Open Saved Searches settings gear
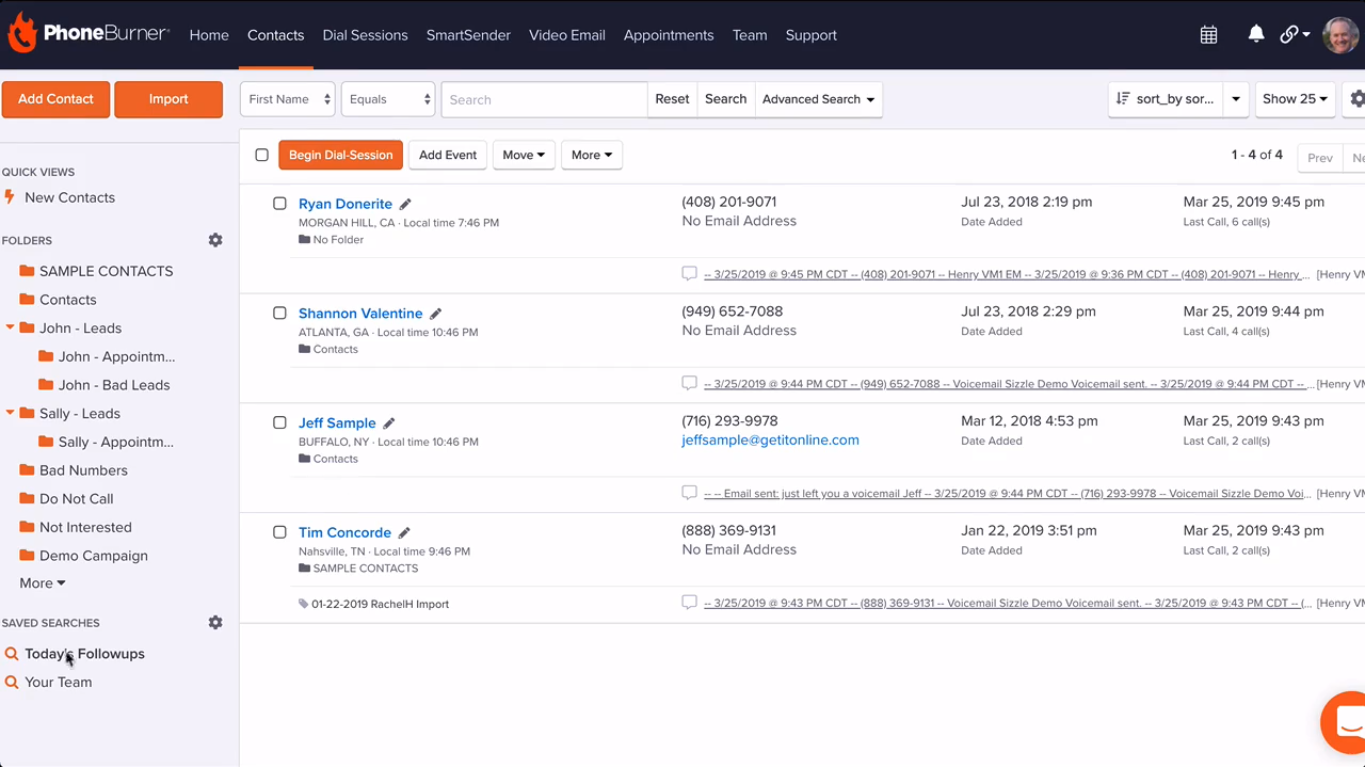1365x767 pixels. pyautogui.click(x=215, y=622)
